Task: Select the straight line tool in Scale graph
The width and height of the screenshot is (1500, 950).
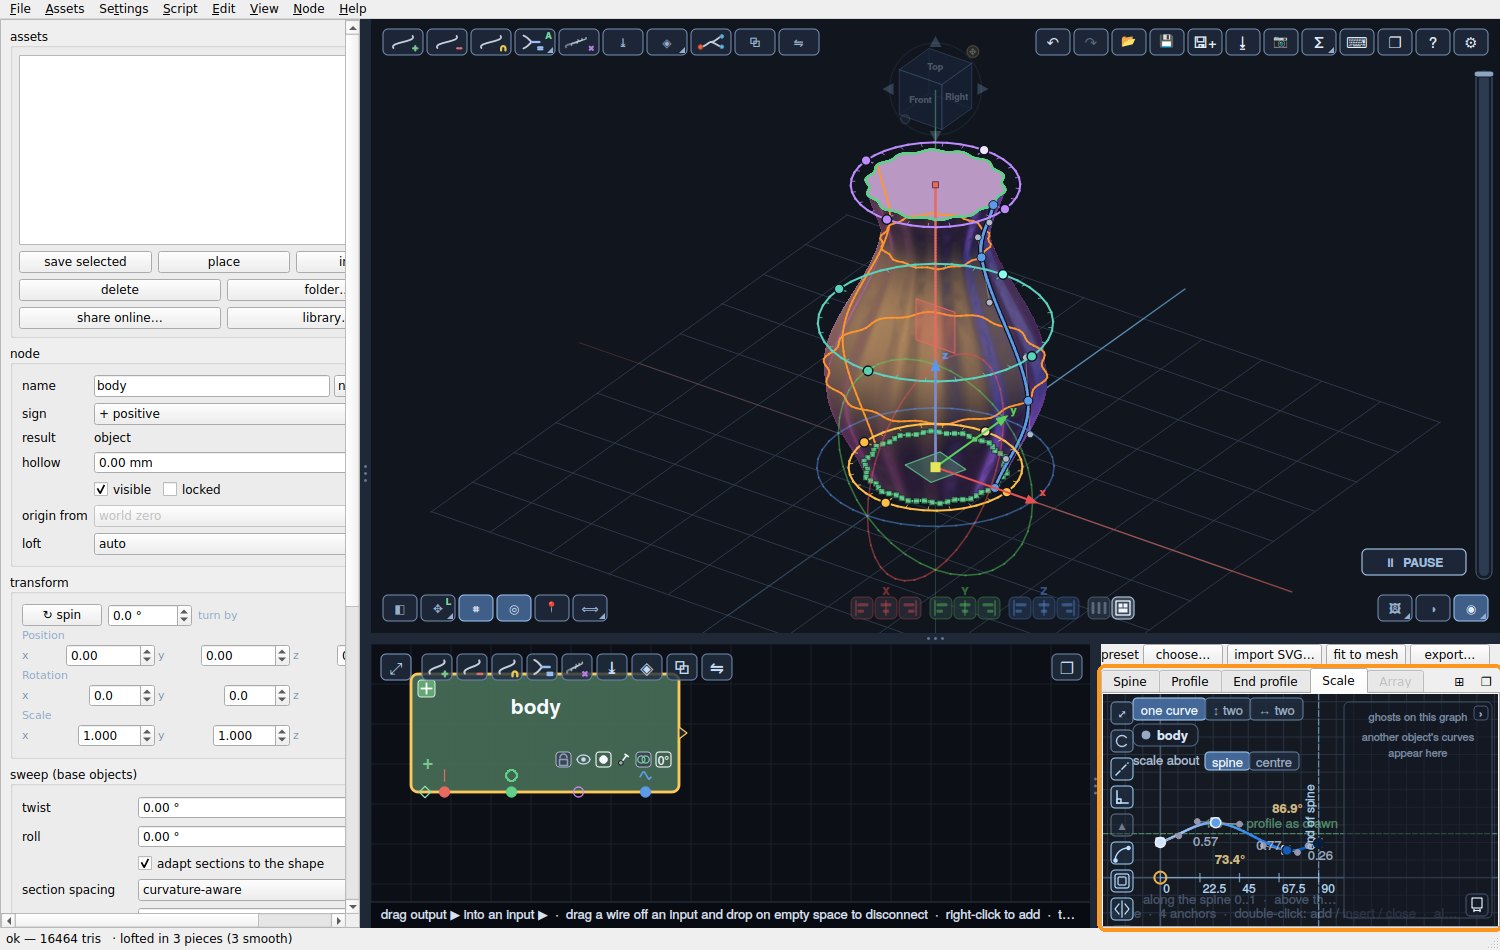Action: point(1122,769)
